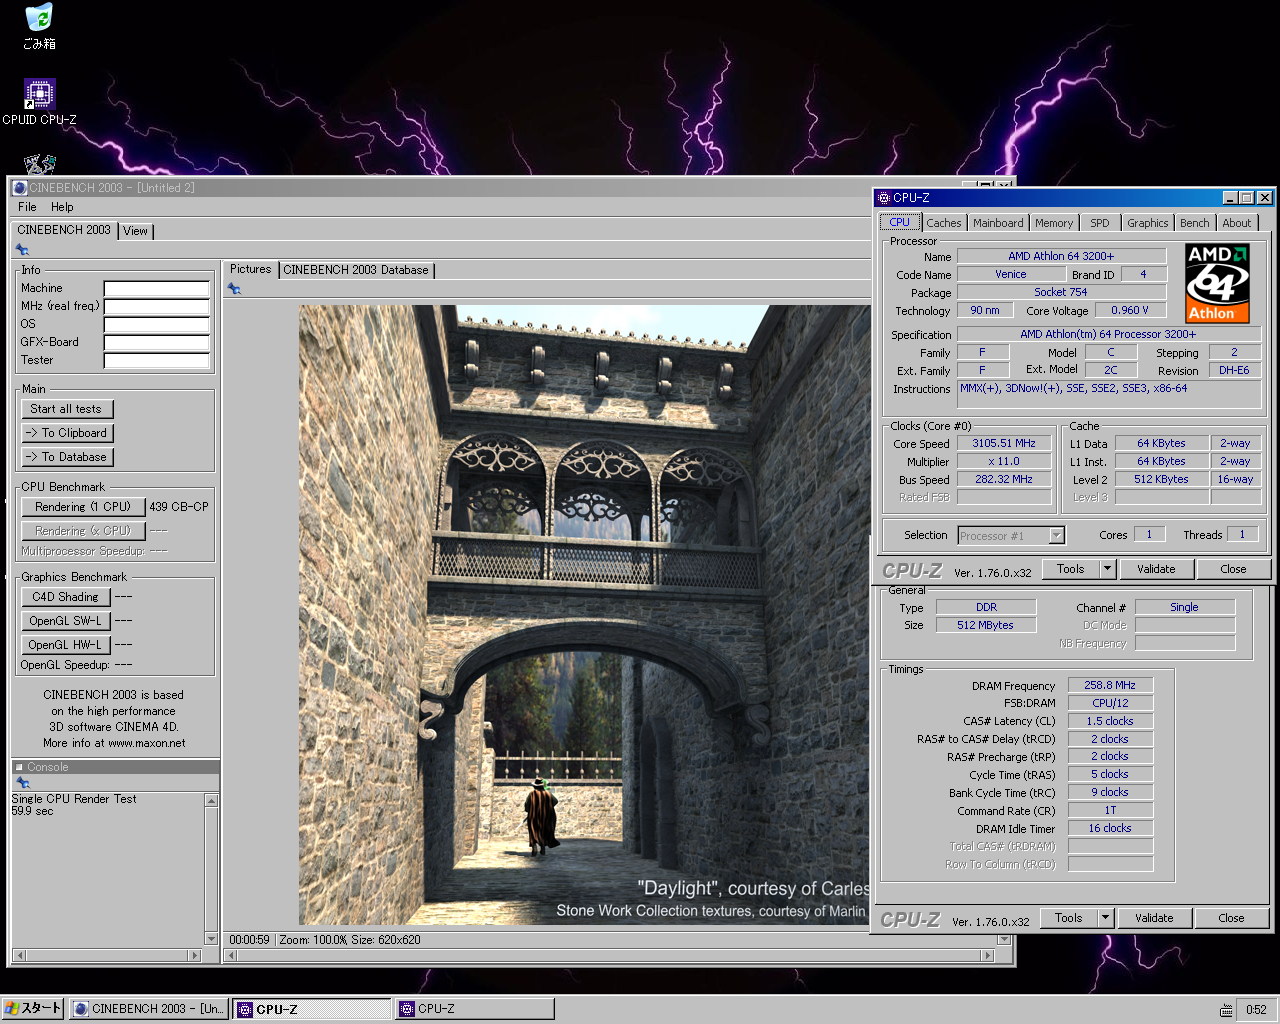This screenshot has width=1280, height=1024.
Task: Select the CINEBENCH 2003 tab
Action: tap(64, 230)
